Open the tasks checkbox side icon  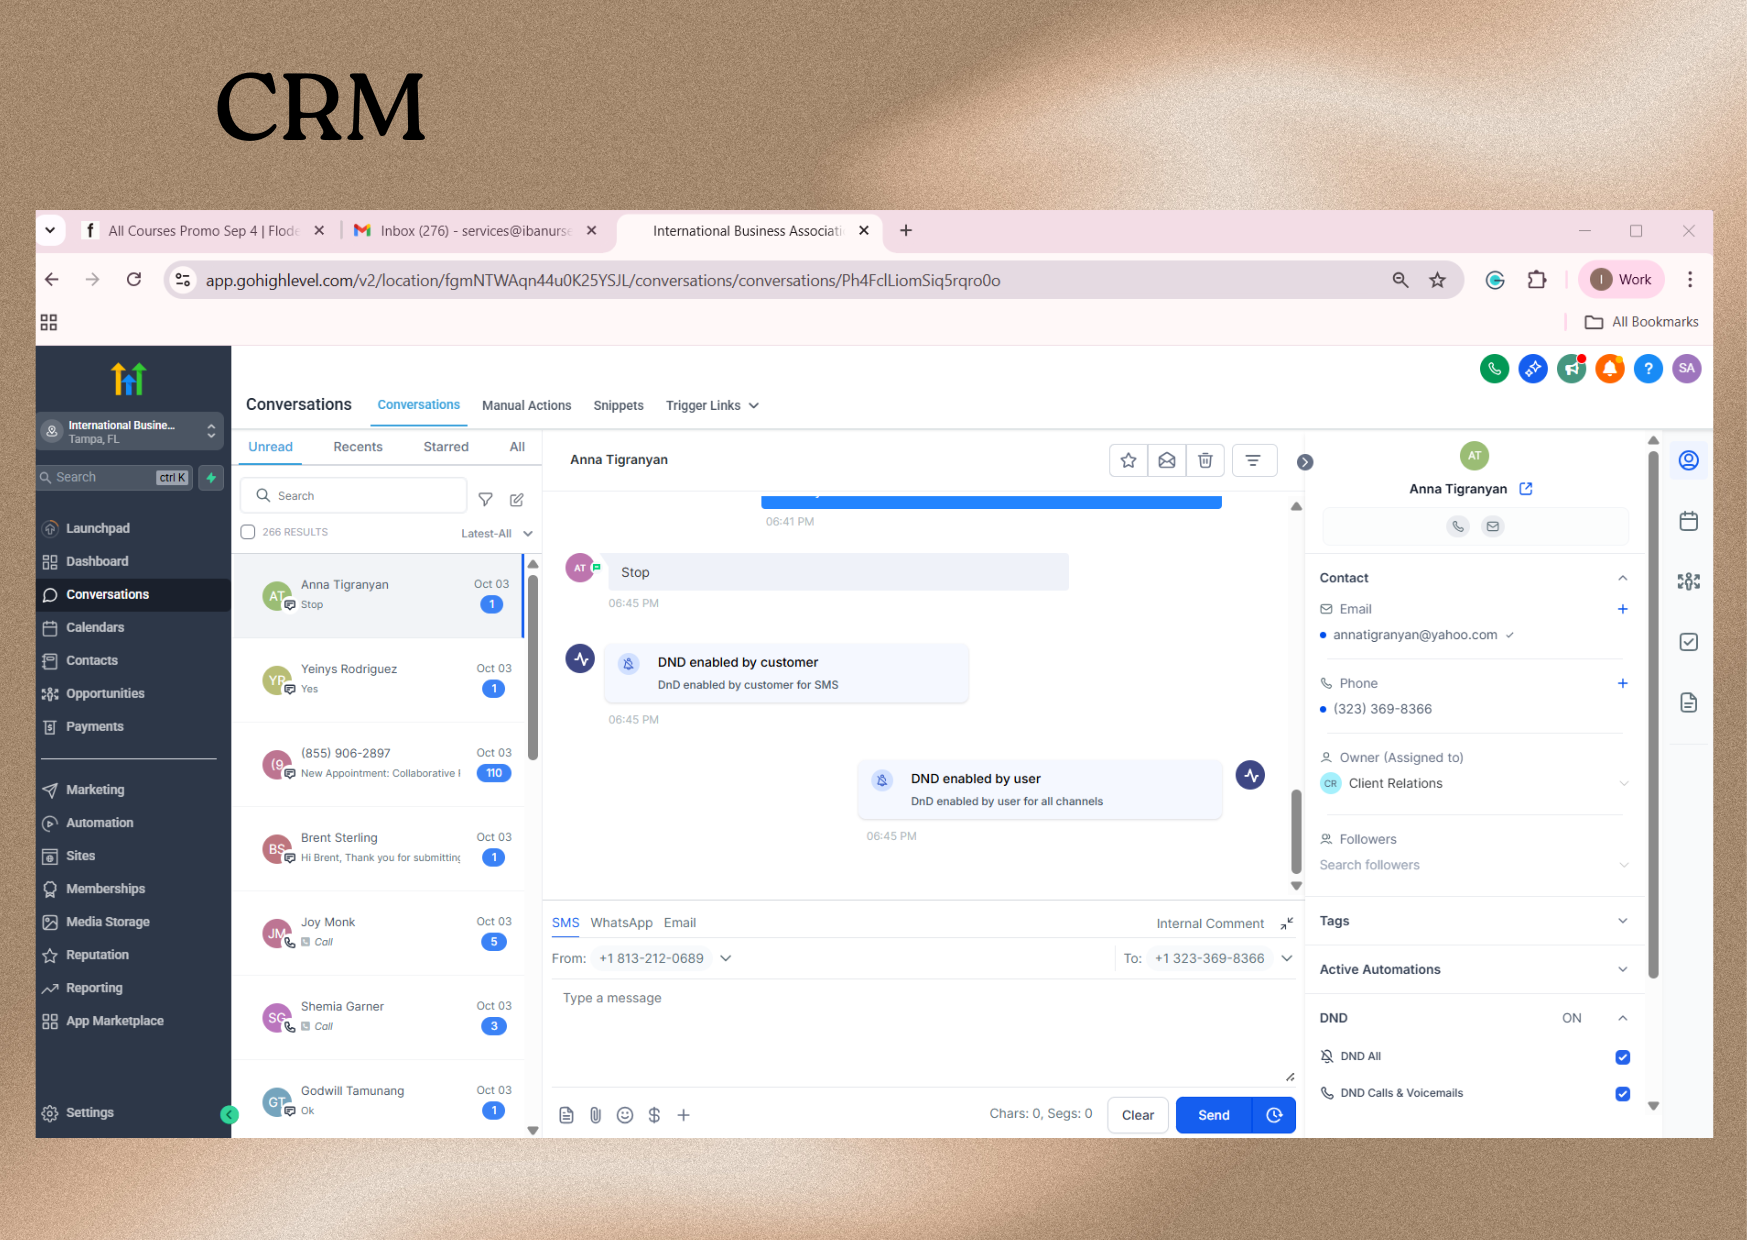(1689, 642)
